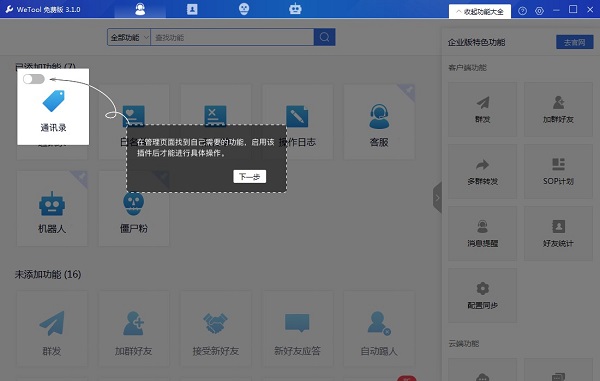Open the 好友统计 feature
Viewport: 600px width, 381px height.
[x=558, y=233]
